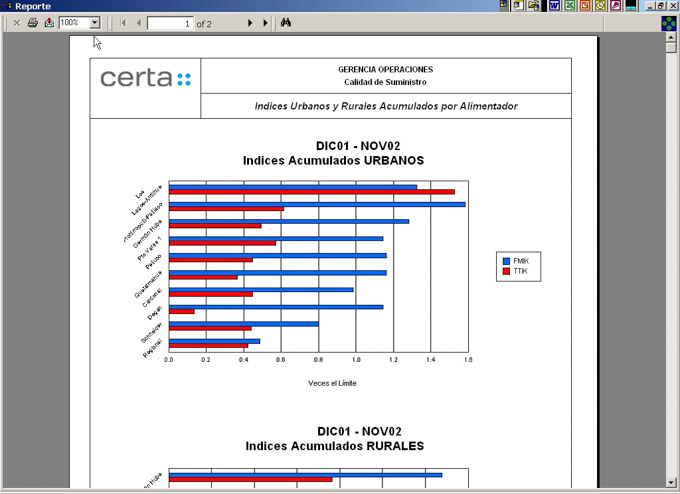The height and width of the screenshot is (494, 680).
Task: Open PowerPoint from the Office shortcut bar
Action: click(585, 6)
